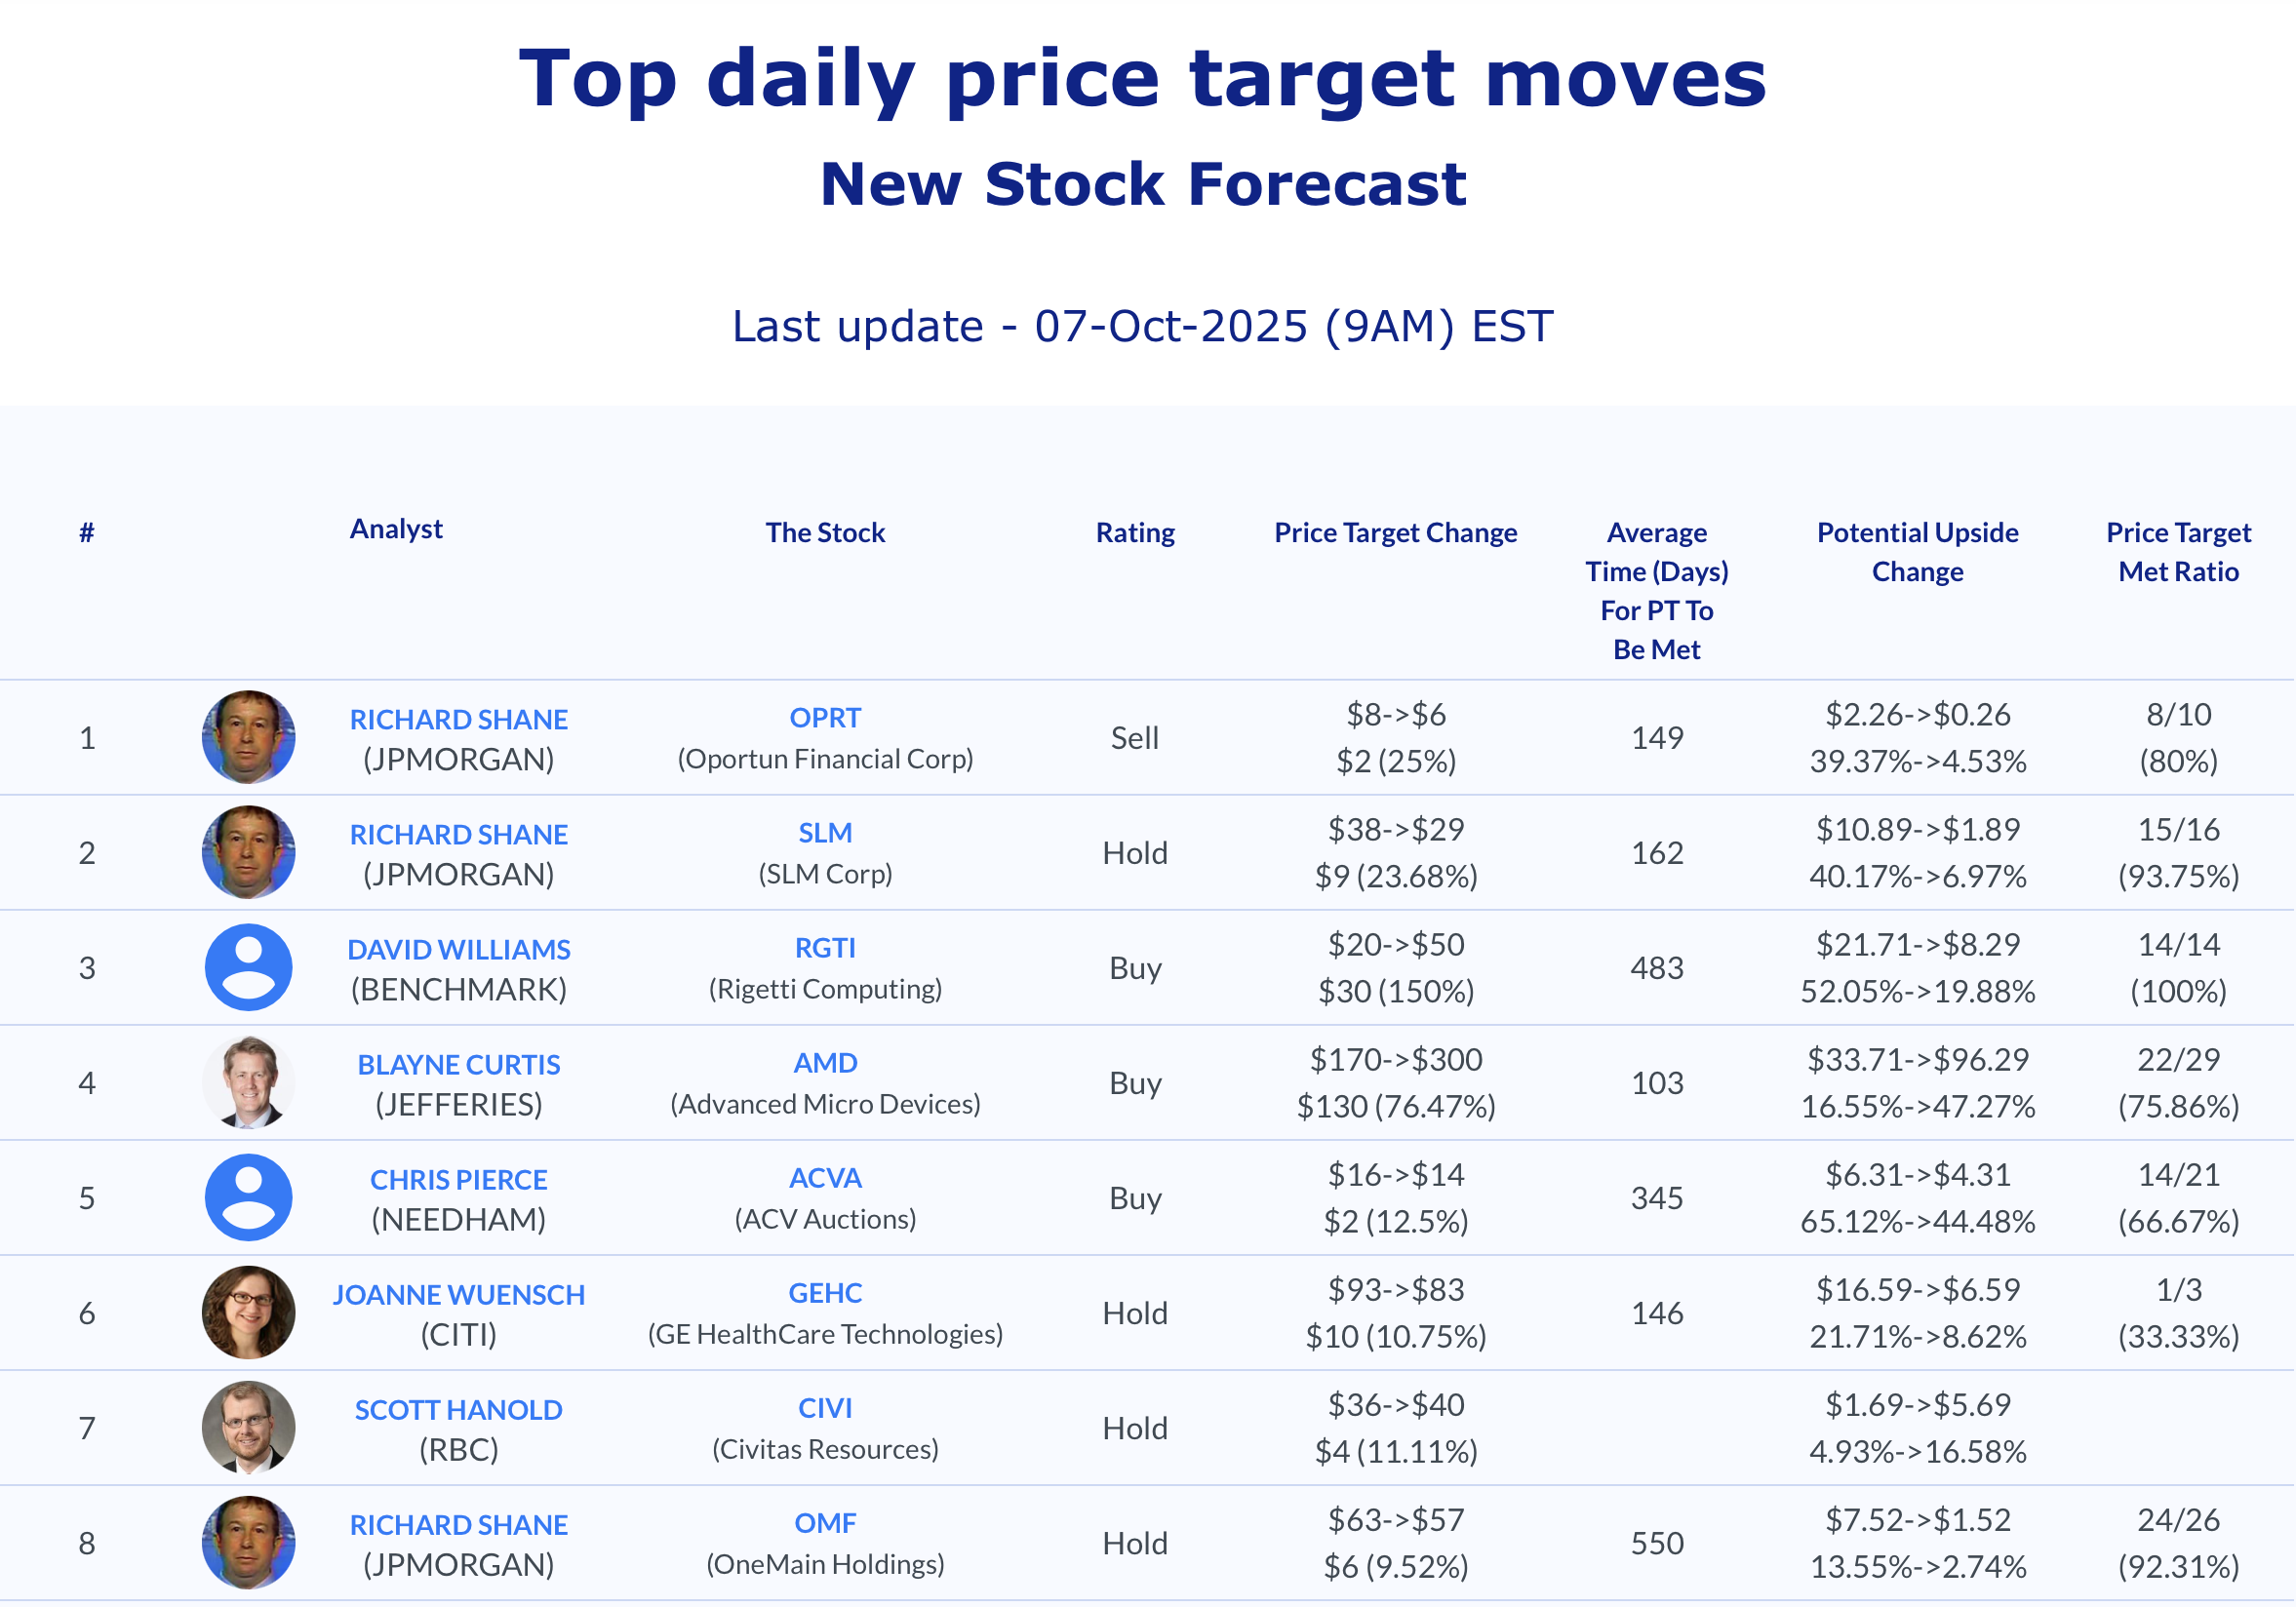The height and width of the screenshot is (1607, 2296).
Task: Click the Rating column header
Action: [1135, 532]
